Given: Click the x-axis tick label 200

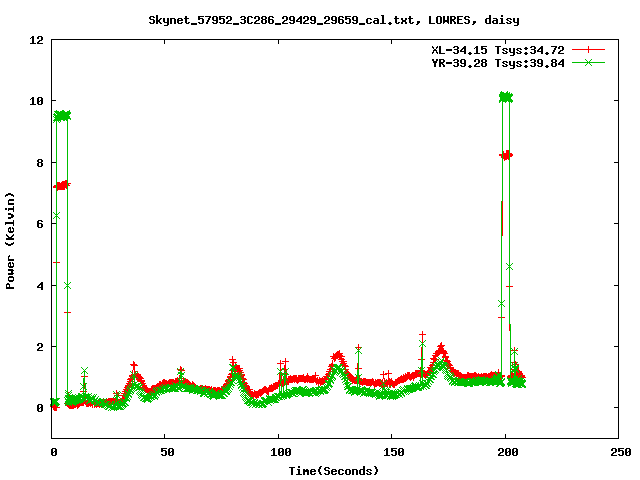Looking at the screenshot, I should pos(507,452).
